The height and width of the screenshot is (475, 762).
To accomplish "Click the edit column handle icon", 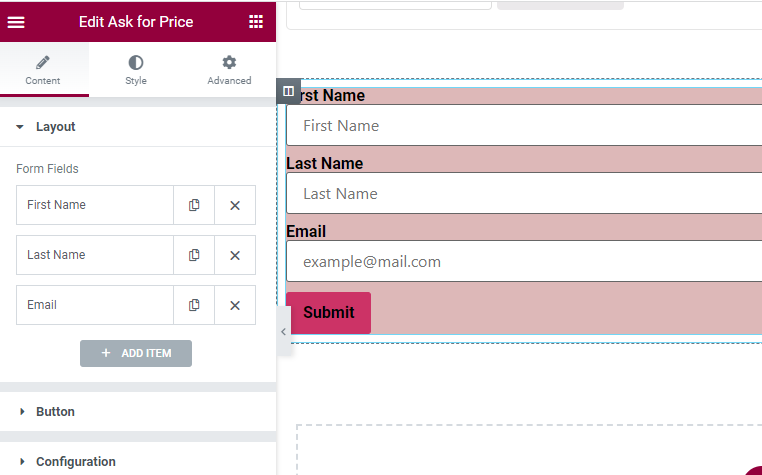I will point(288,91).
